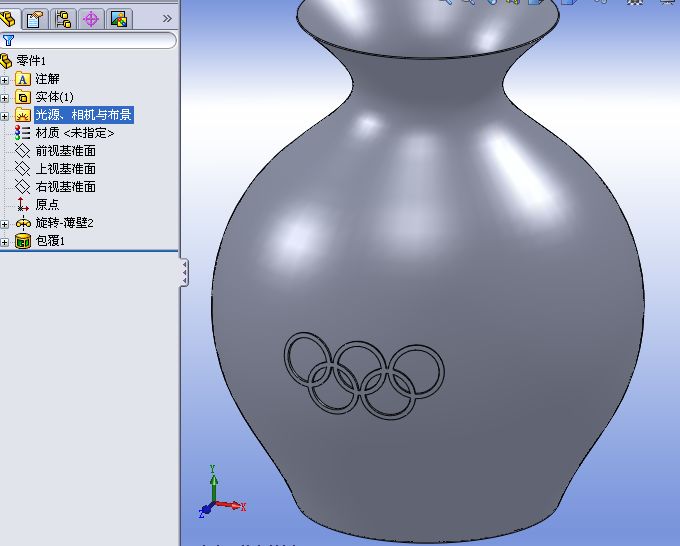Screen dimensions: 680x546
Task: Click the wrap feature icon for 包覆1
Action: pyautogui.click(x=23, y=241)
